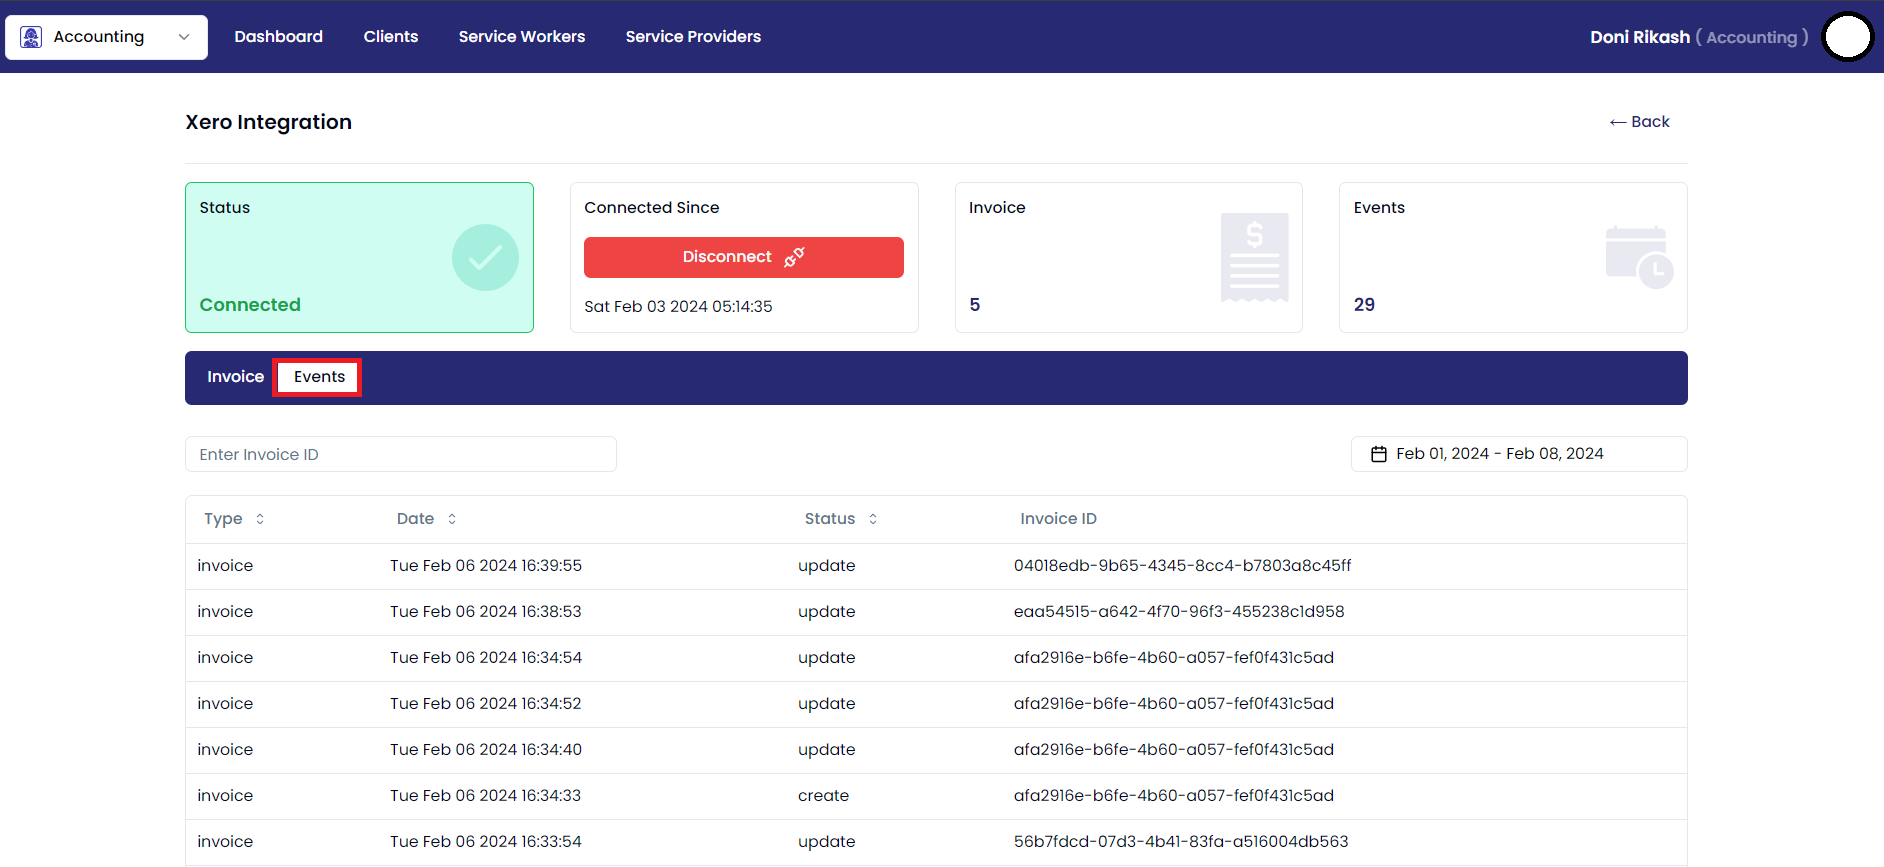Sort table by Date column
The height and width of the screenshot is (867, 1884).
(452, 519)
